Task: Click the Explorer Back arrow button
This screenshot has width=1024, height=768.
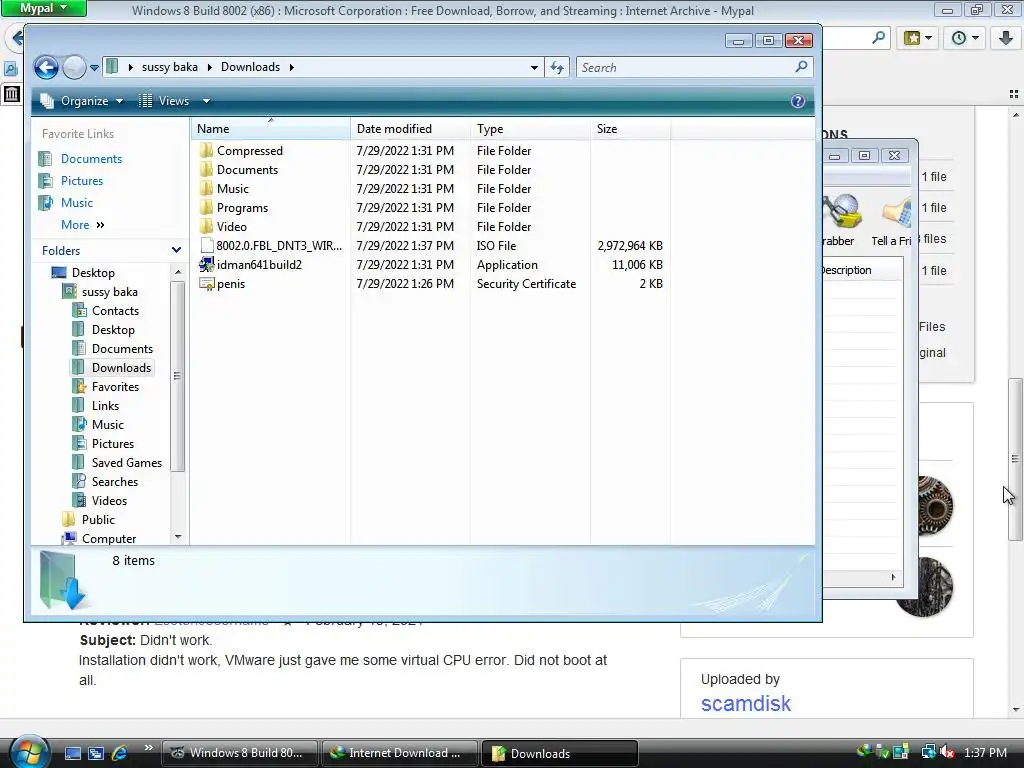Action: pyautogui.click(x=46, y=67)
